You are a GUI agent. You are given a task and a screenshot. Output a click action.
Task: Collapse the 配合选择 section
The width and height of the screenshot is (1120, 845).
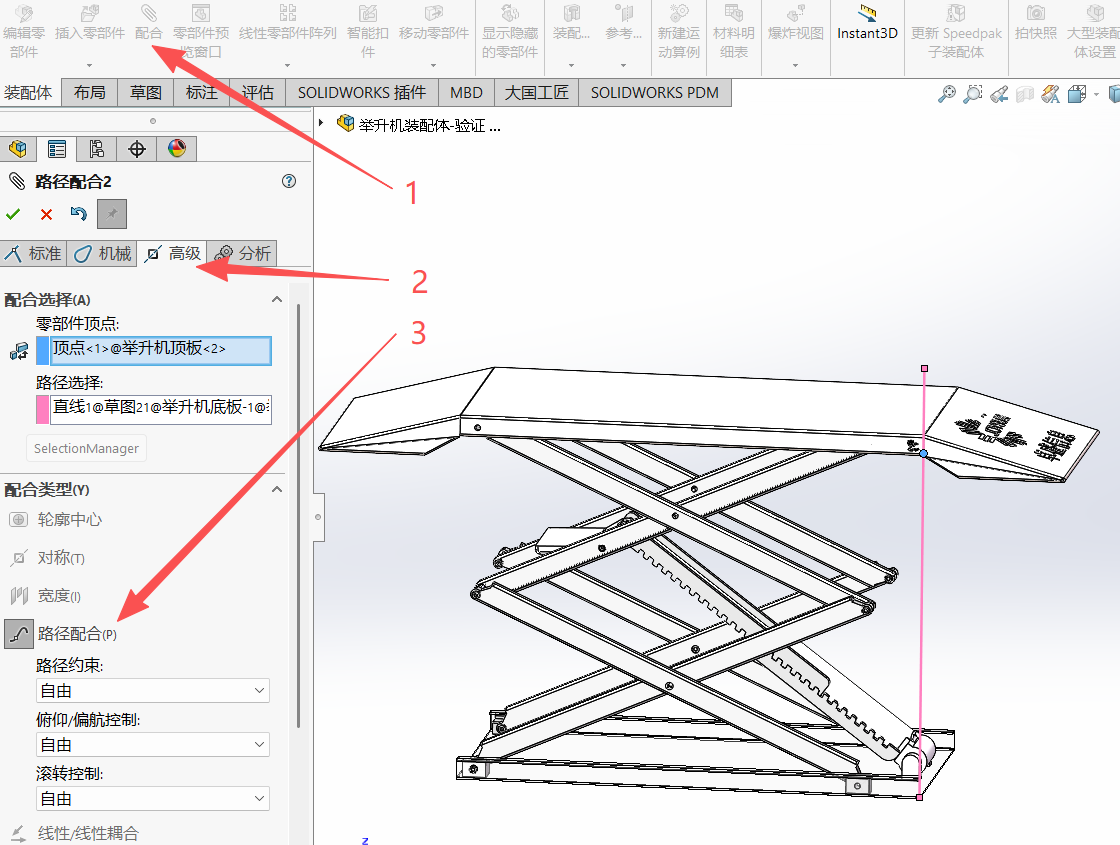(277, 299)
